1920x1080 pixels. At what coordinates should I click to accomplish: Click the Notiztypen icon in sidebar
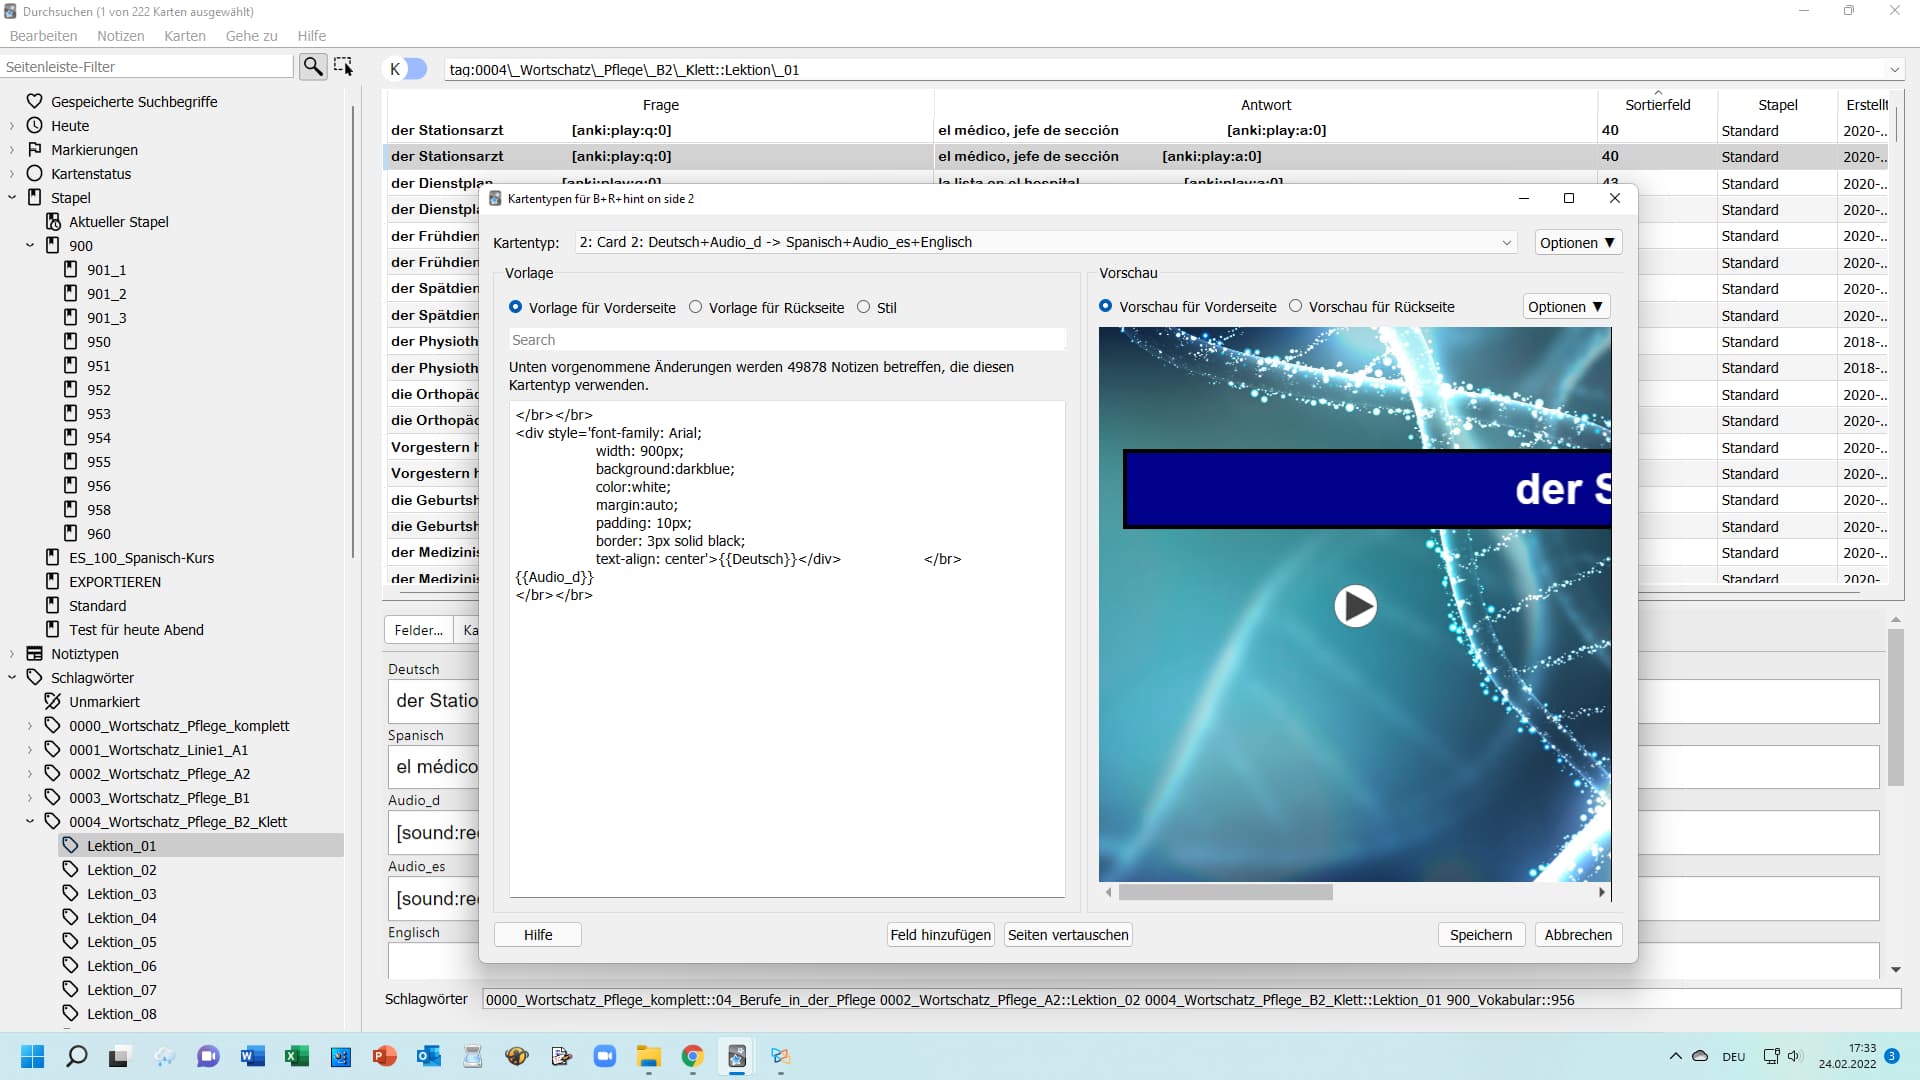pyautogui.click(x=34, y=654)
